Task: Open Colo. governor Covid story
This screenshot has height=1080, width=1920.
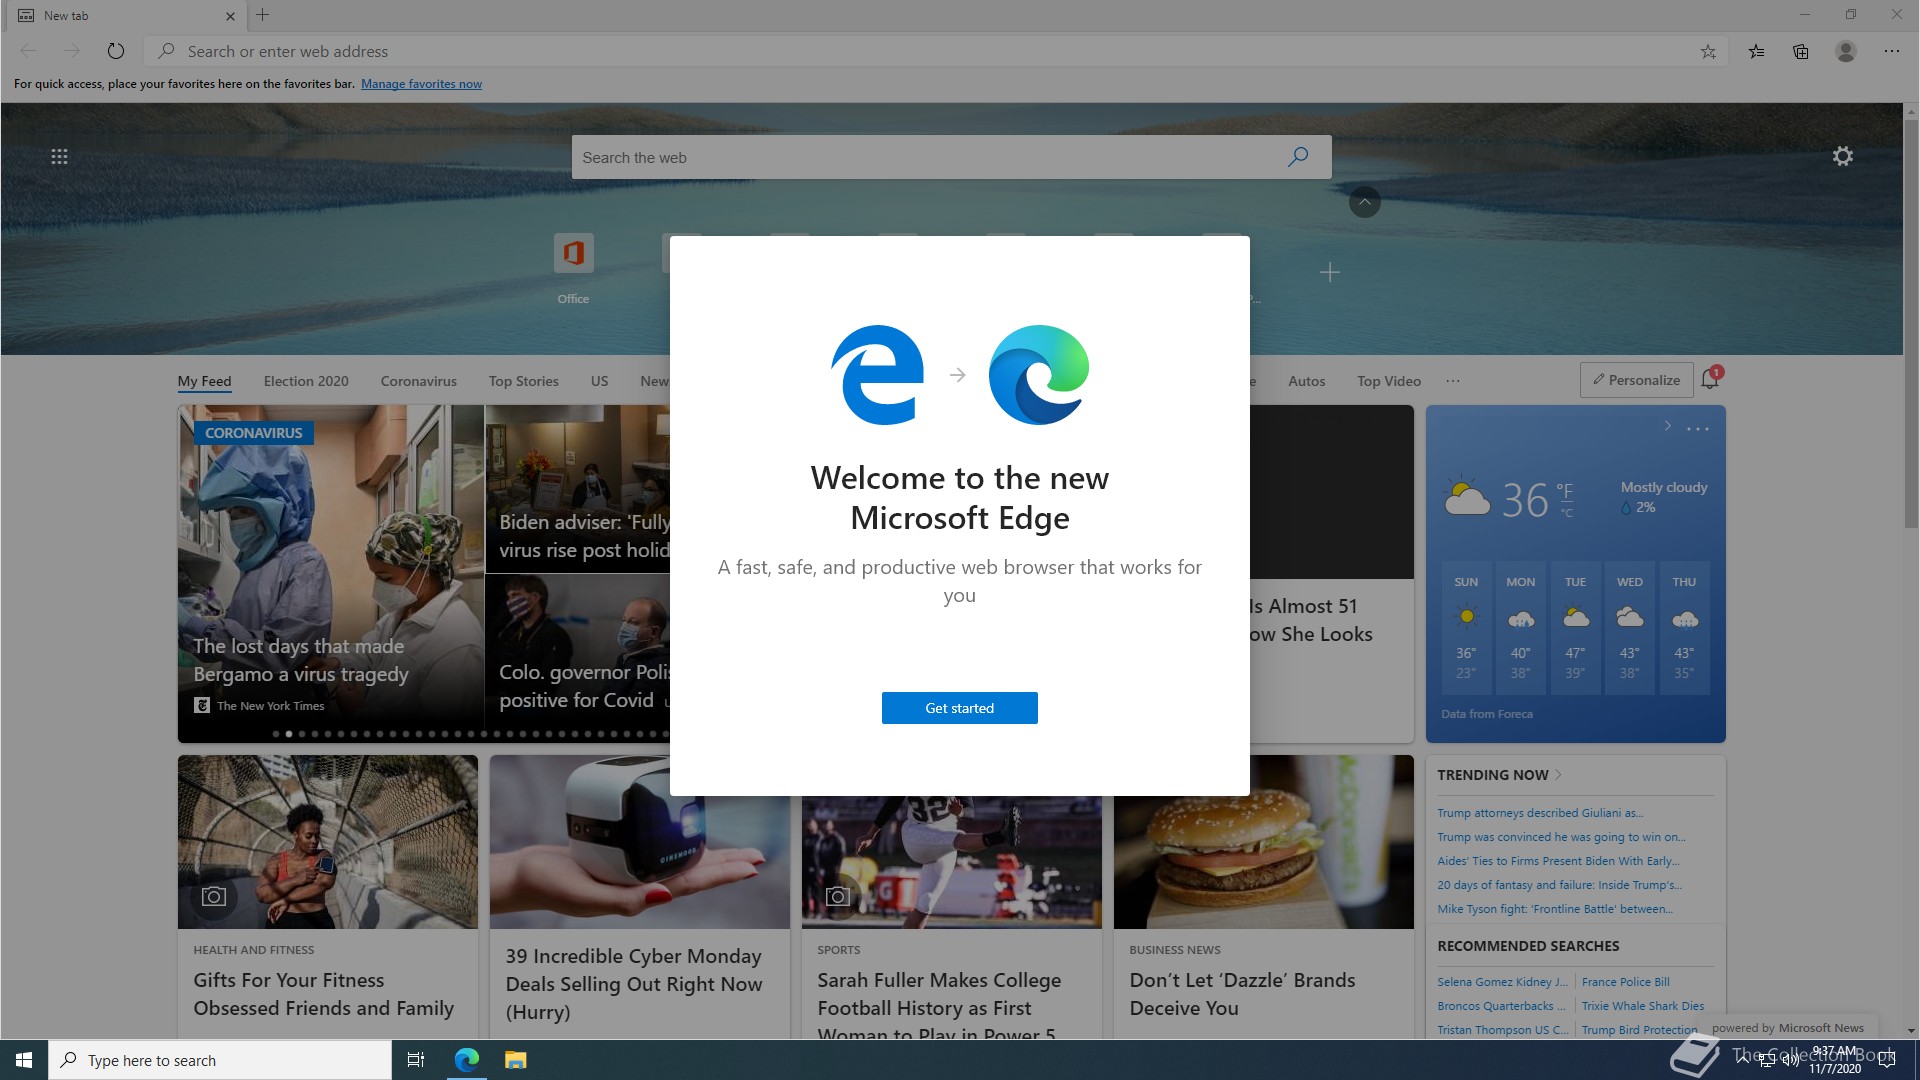Action: point(577,651)
